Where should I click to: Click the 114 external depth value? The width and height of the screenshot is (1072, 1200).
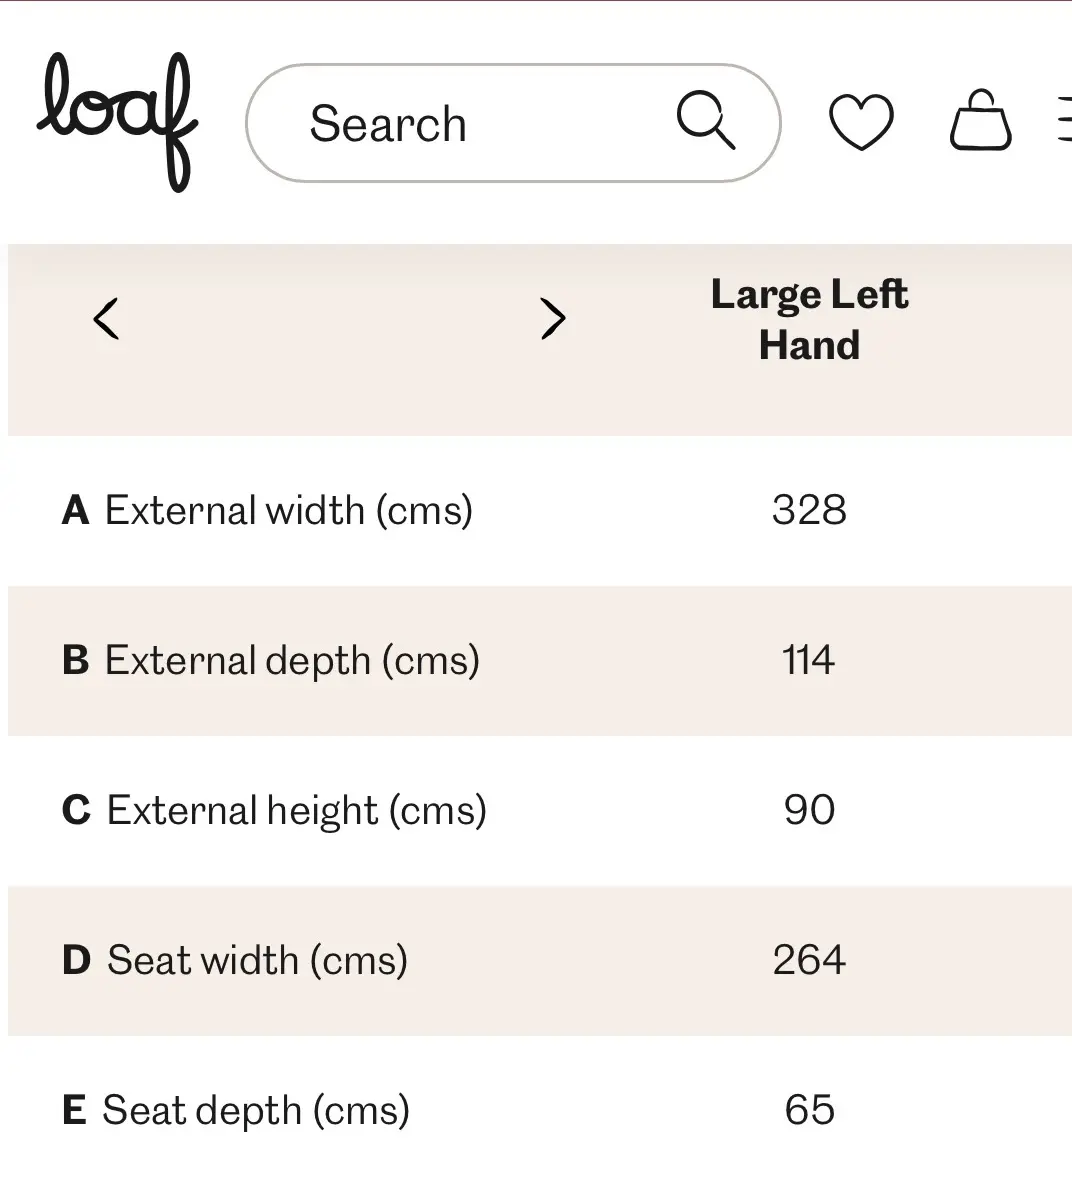pos(808,661)
